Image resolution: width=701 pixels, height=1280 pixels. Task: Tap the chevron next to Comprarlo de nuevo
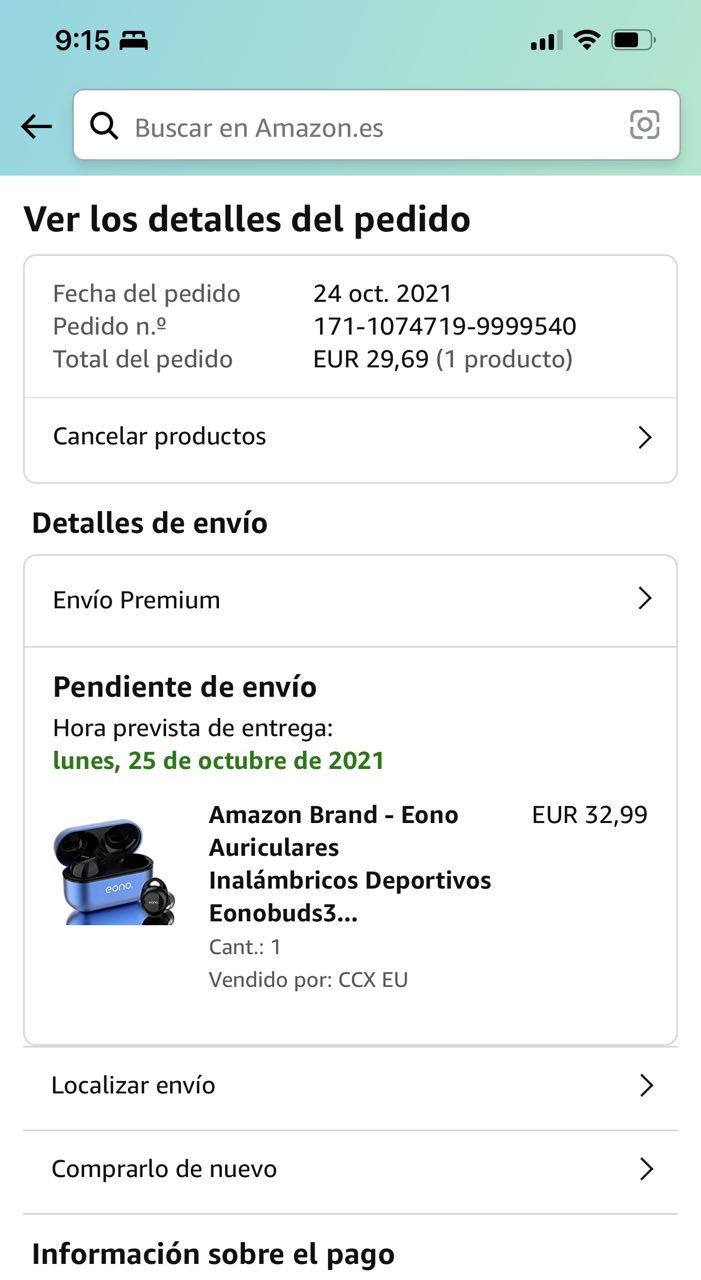(x=646, y=1169)
